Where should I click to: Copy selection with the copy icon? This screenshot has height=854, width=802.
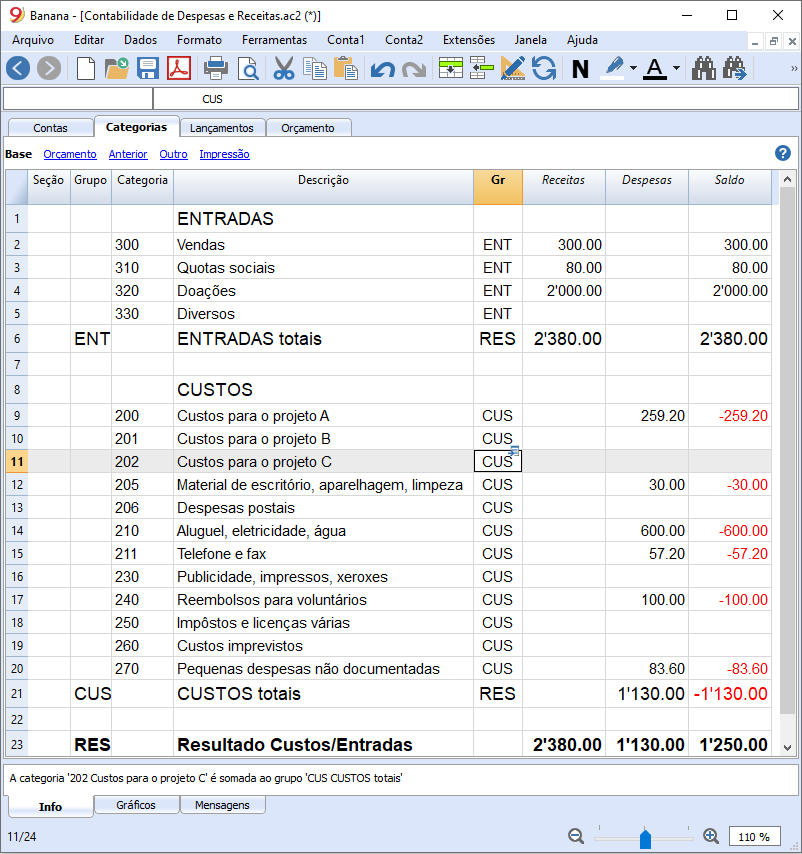pos(315,69)
